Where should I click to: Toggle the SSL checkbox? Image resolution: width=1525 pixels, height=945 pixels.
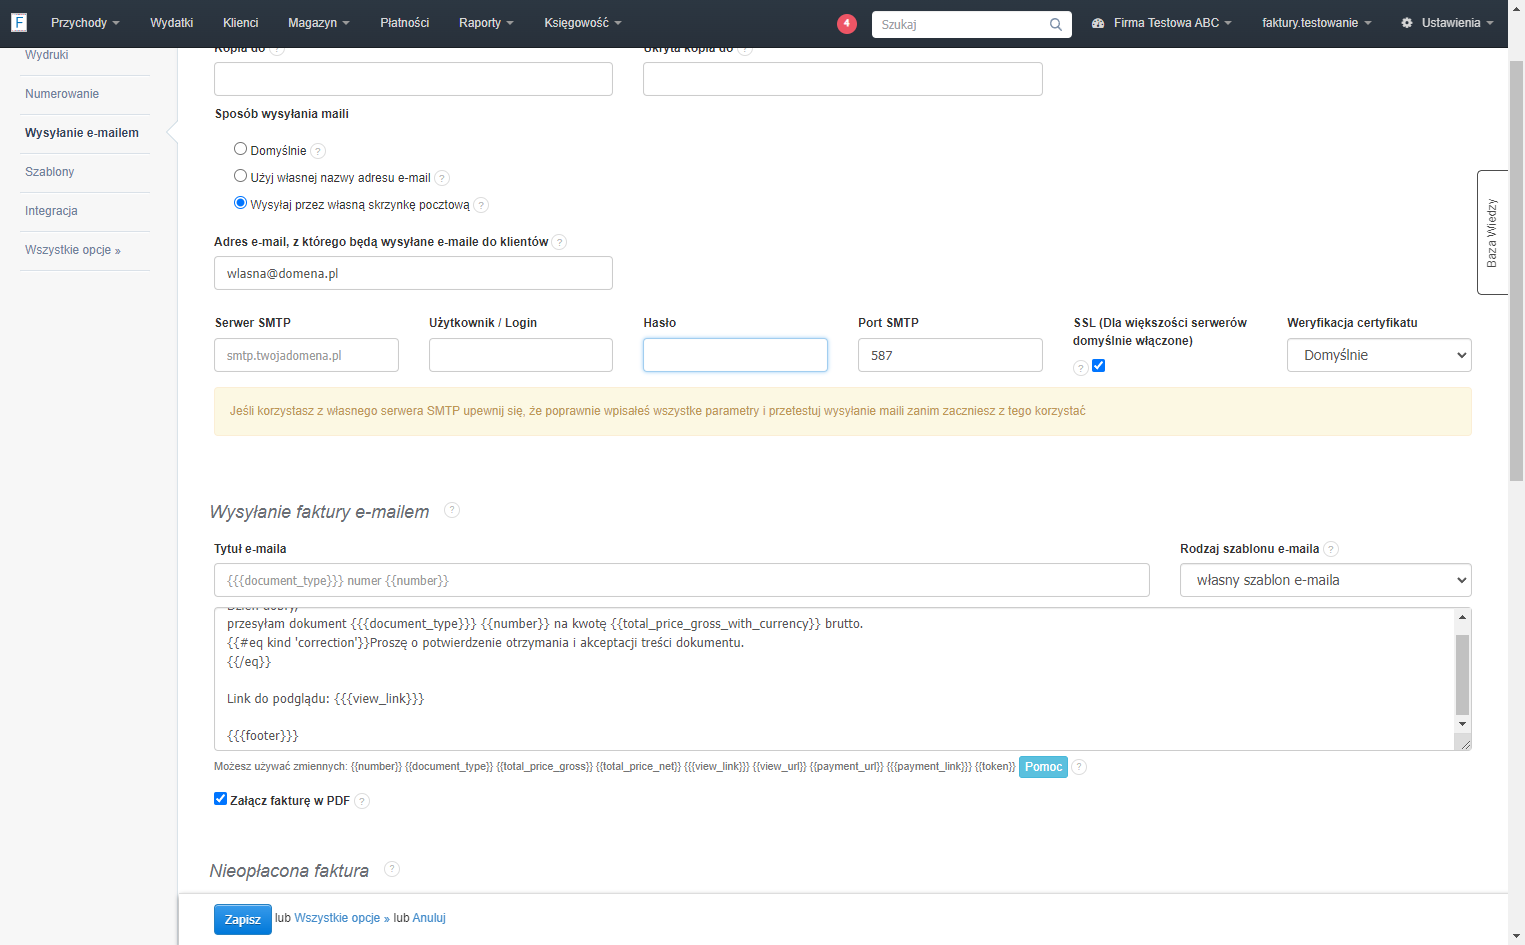1099,366
